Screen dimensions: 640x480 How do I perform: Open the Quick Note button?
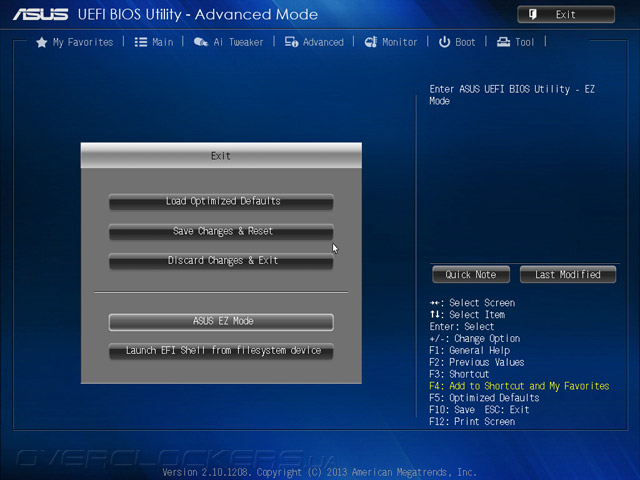[471, 275]
